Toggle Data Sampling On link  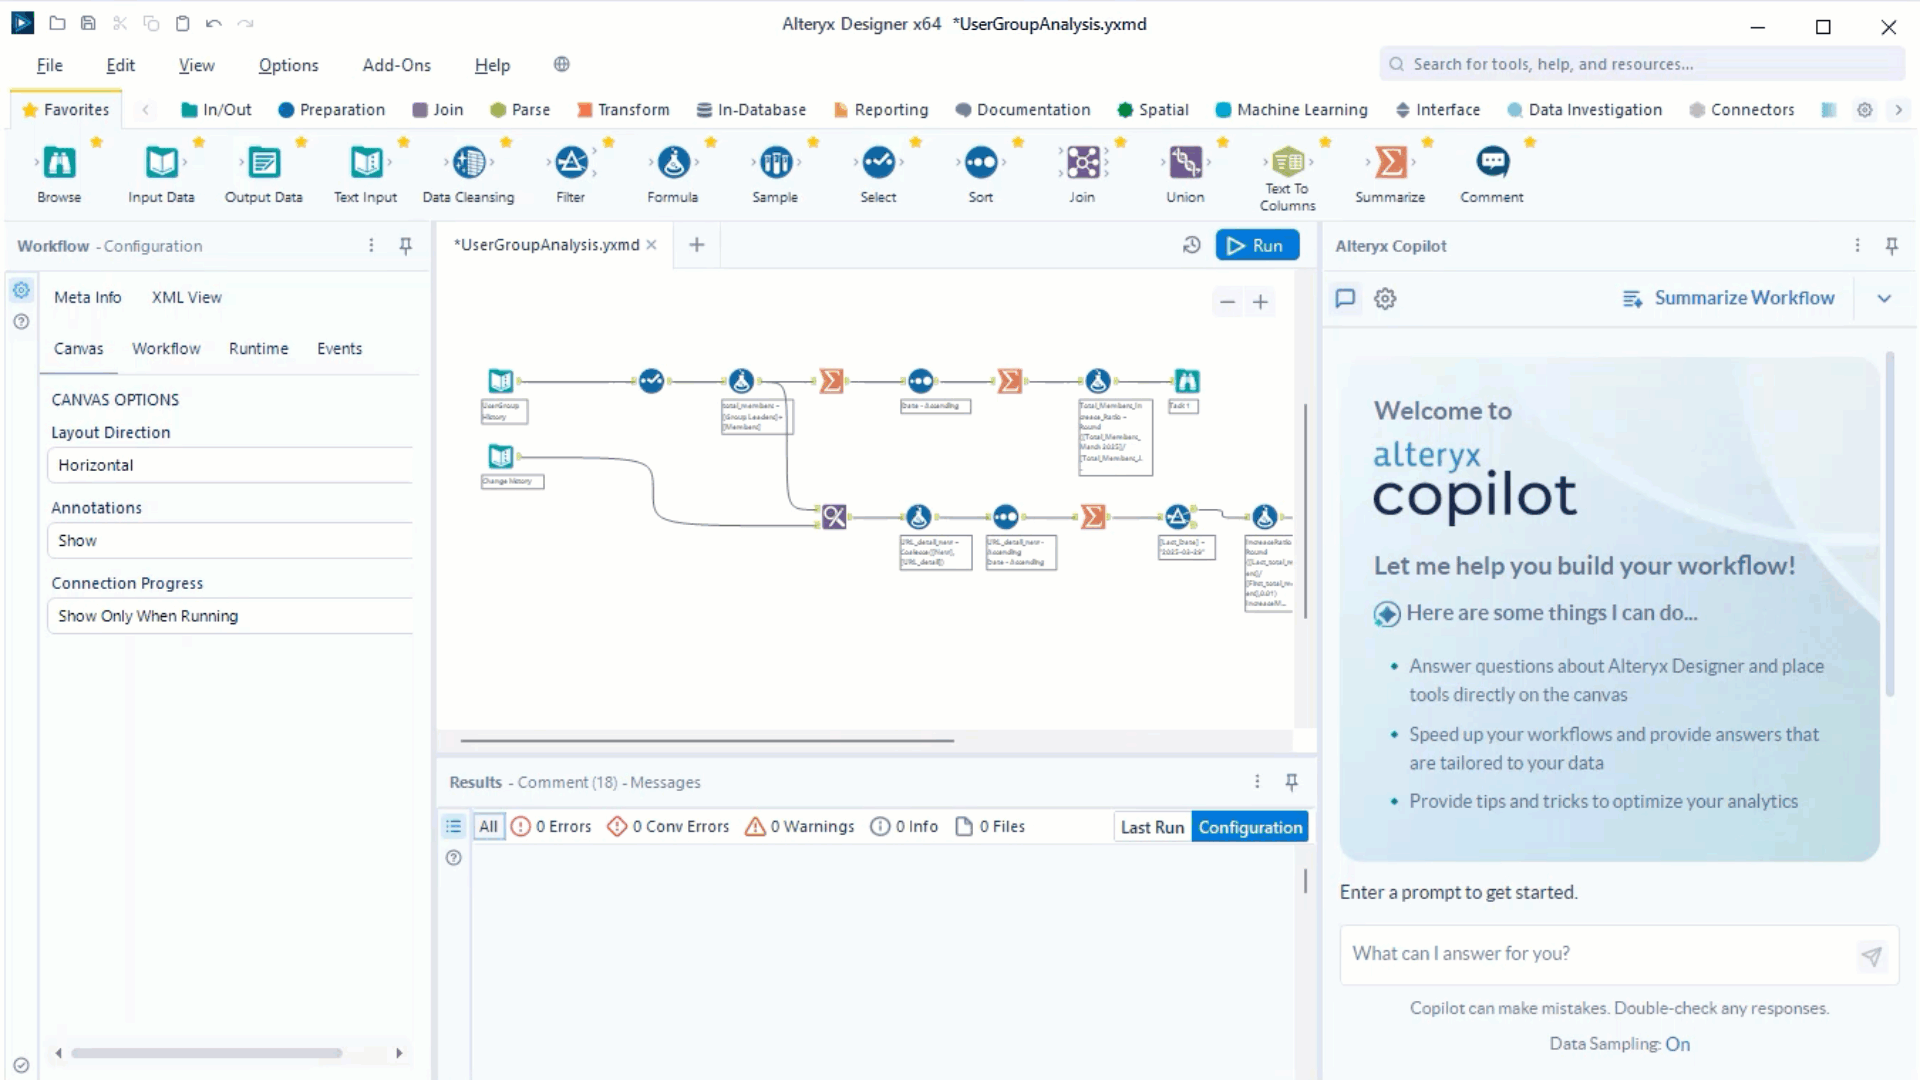click(x=1677, y=1044)
